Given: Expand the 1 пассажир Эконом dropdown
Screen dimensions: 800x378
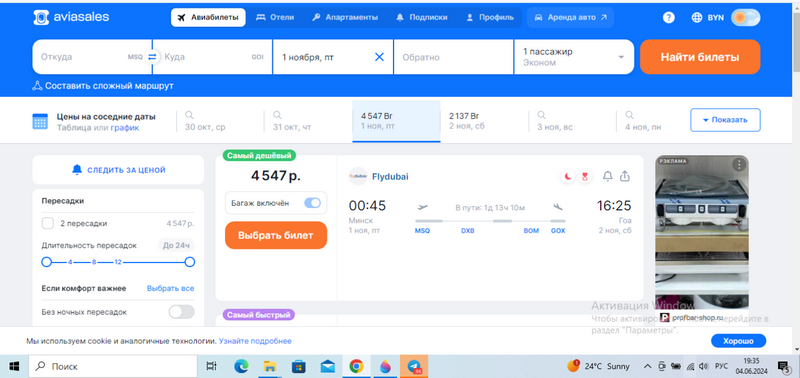Looking at the screenshot, I should pyautogui.click(x=573, y=57).
